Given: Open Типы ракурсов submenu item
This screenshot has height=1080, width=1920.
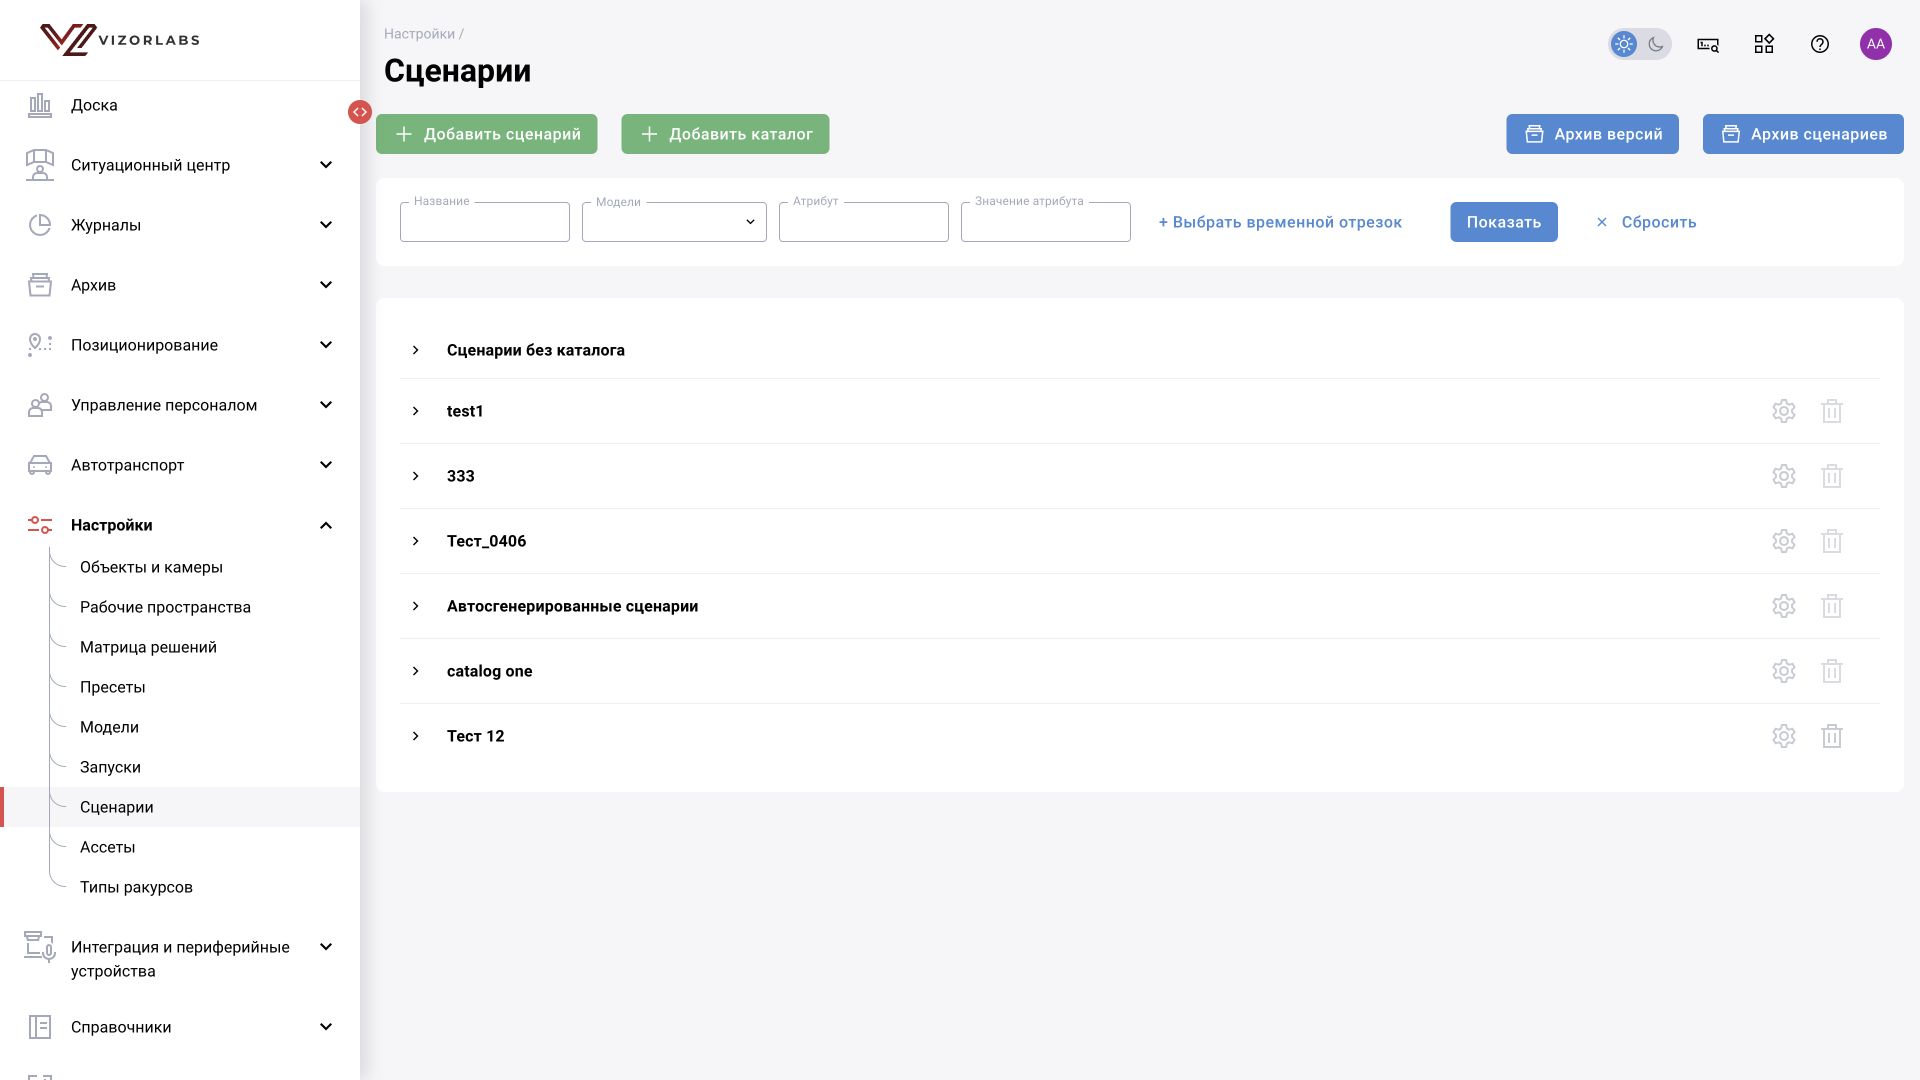Looking at the screenshot, I should coord(136,887).
